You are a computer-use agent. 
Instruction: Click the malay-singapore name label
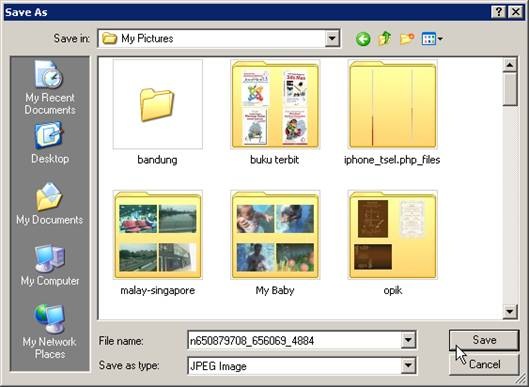[x=158, y=291]
